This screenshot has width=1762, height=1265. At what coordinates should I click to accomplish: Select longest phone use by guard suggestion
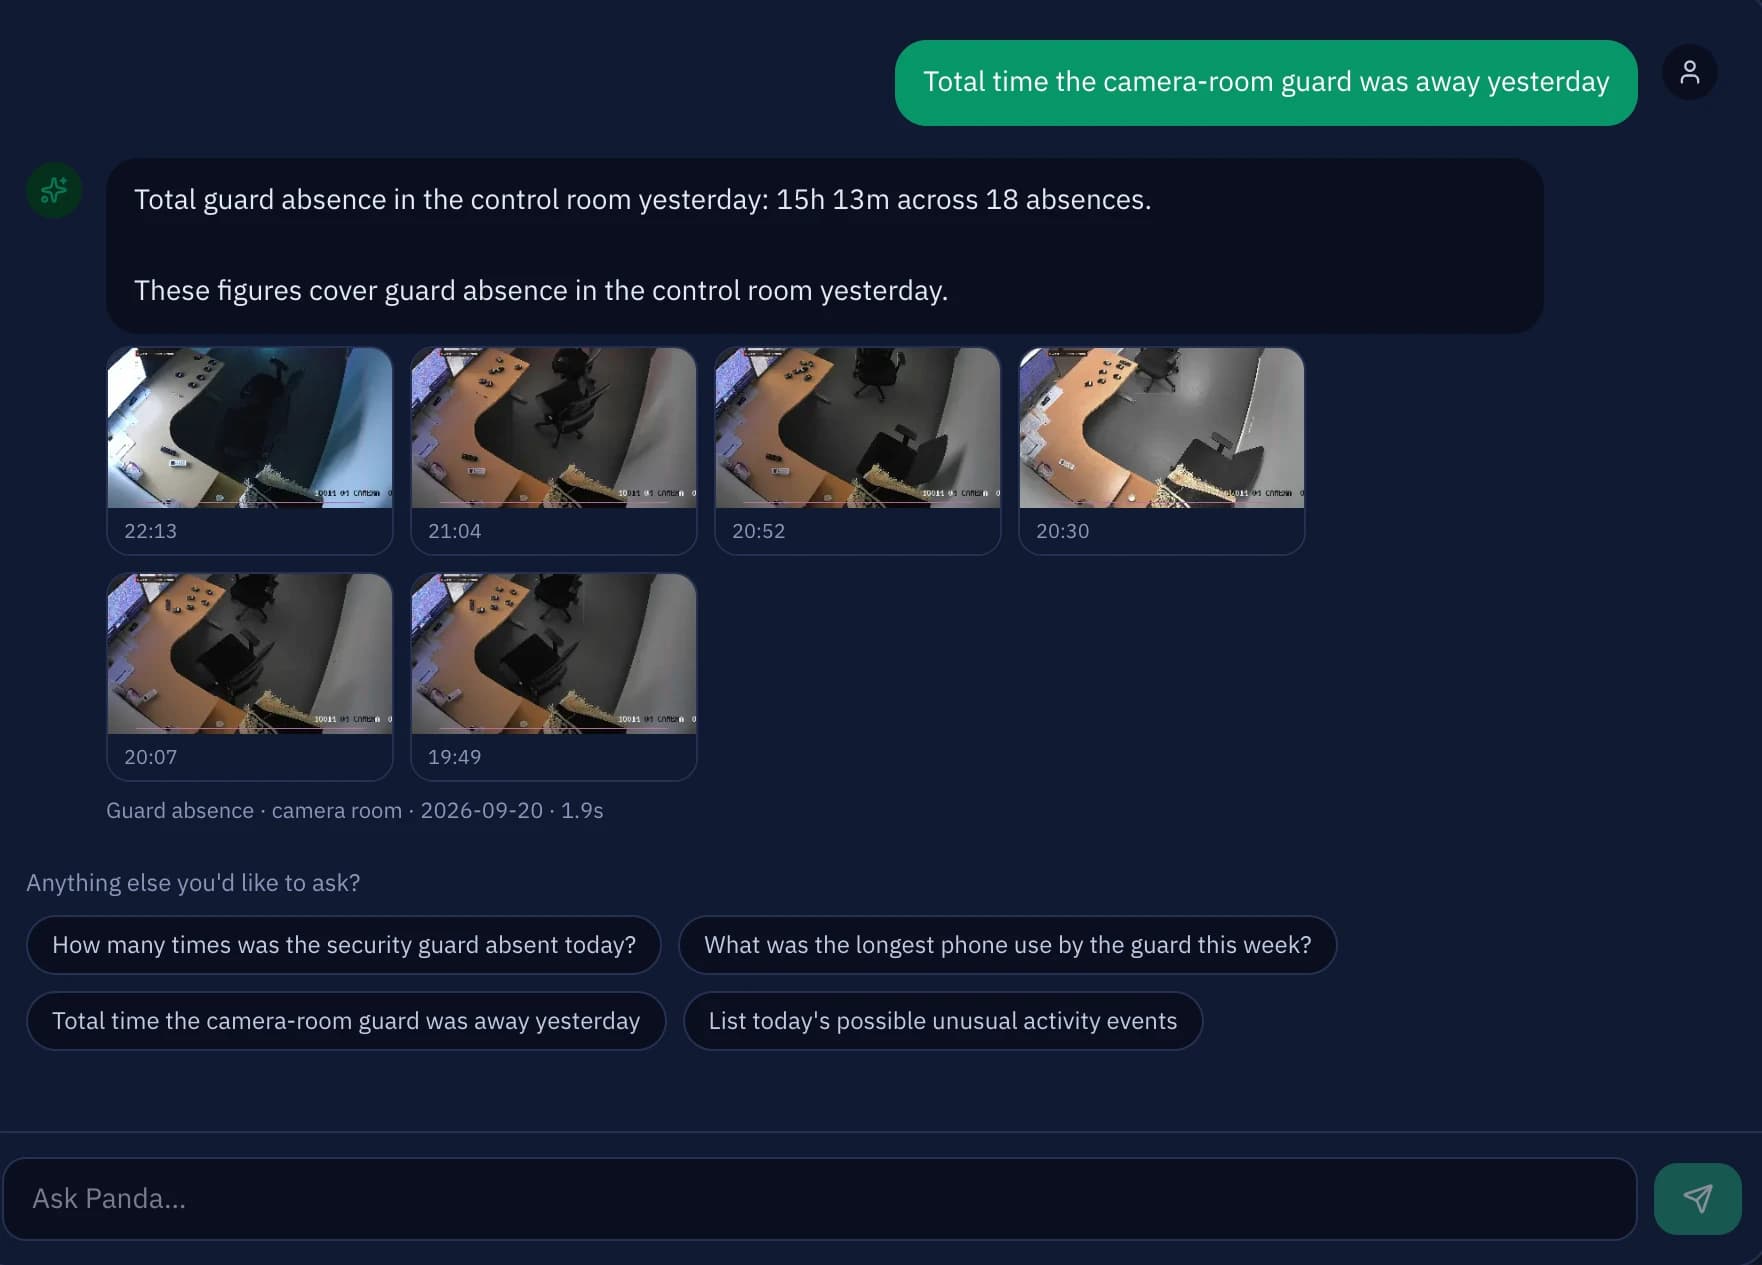[1007, 945]
